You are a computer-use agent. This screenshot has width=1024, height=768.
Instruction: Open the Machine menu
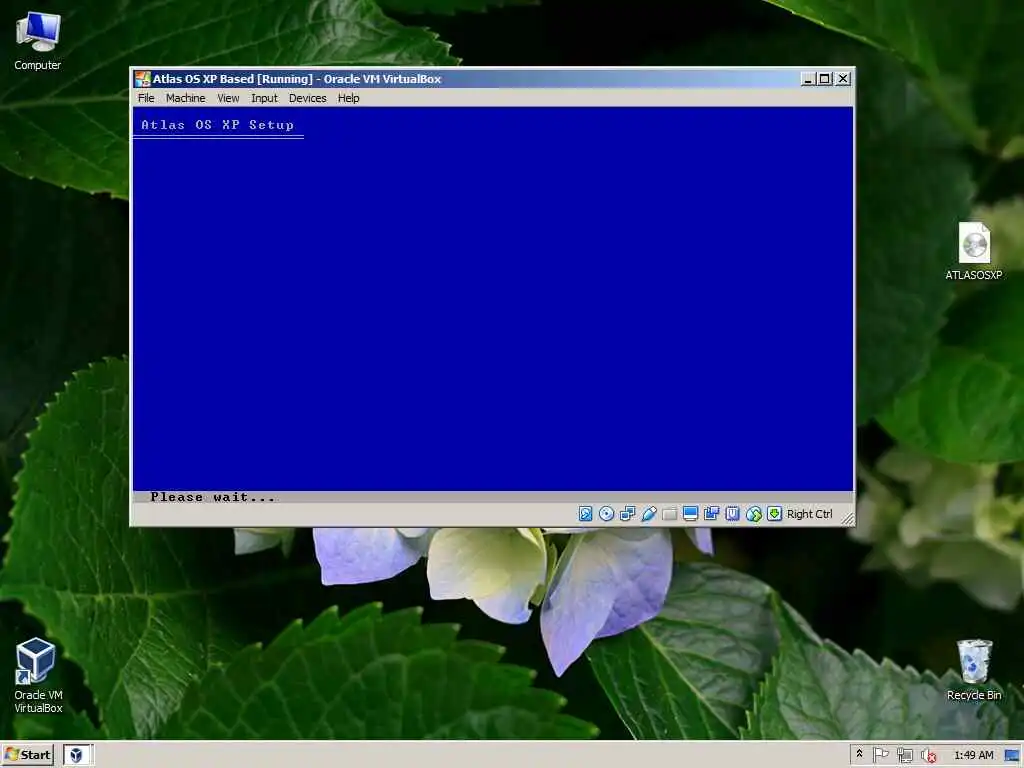click(x=185, y=98)
